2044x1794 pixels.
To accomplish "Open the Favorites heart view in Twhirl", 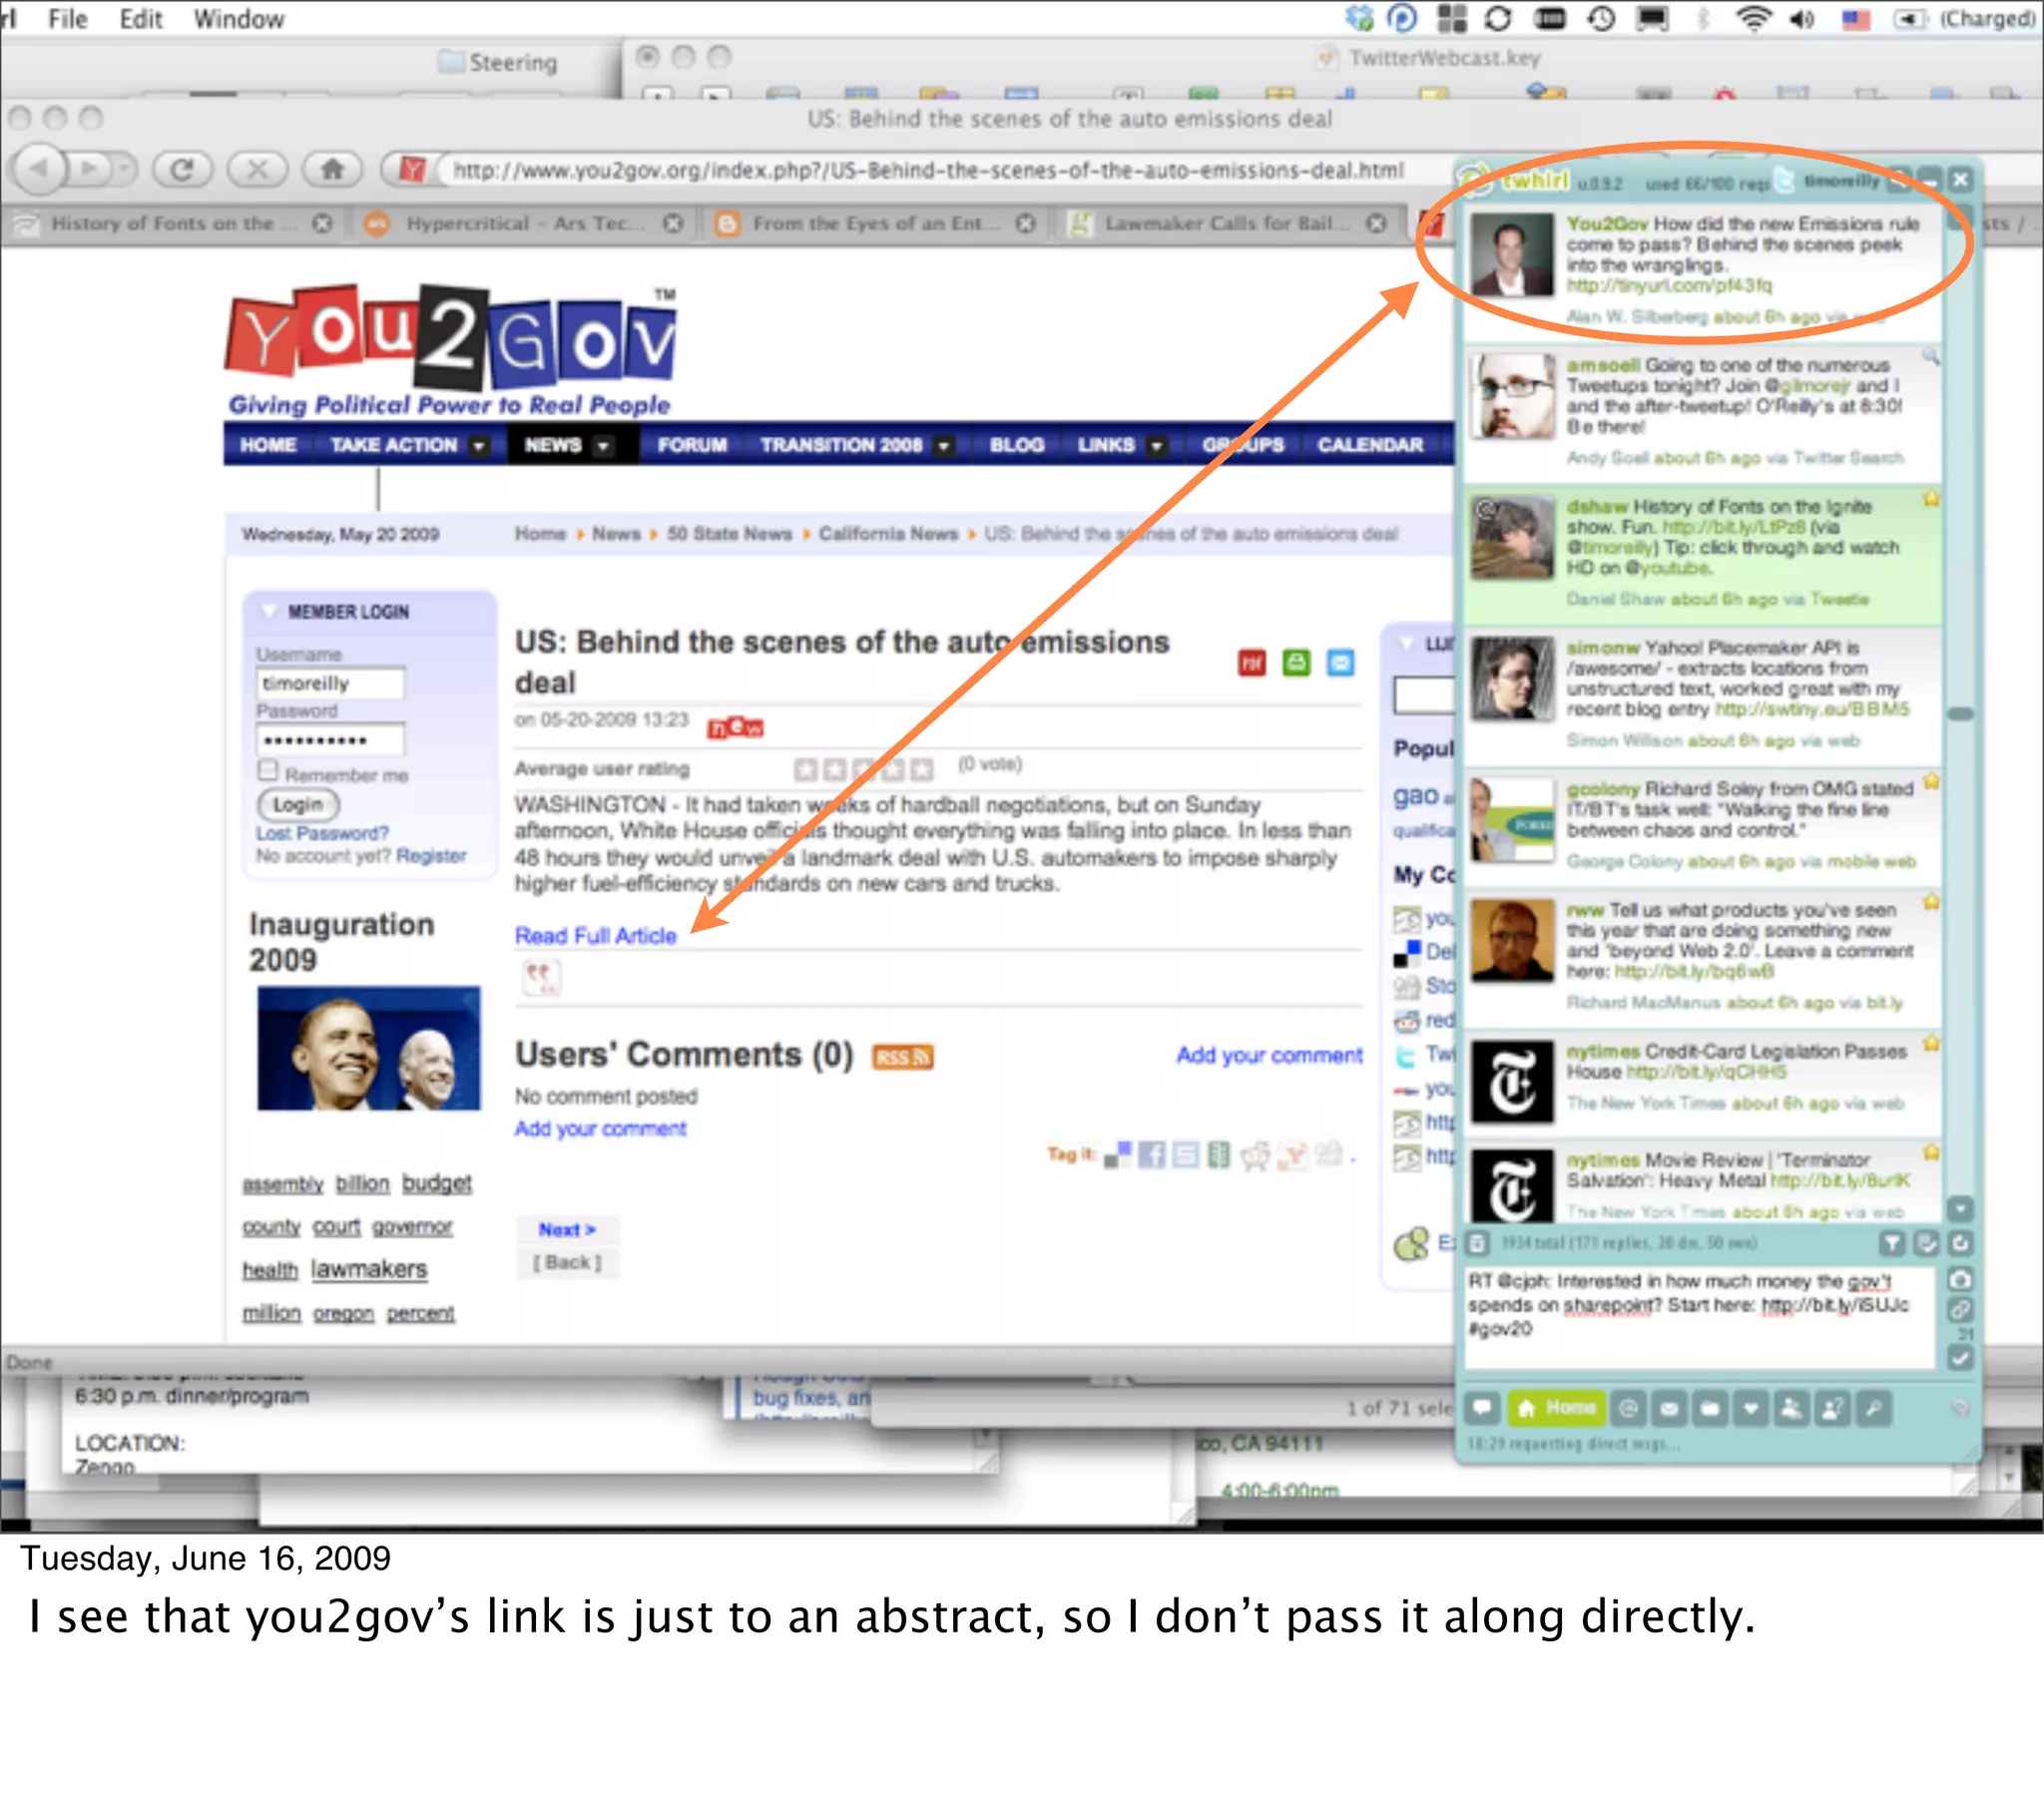I will click(x=1750, y=1409).
